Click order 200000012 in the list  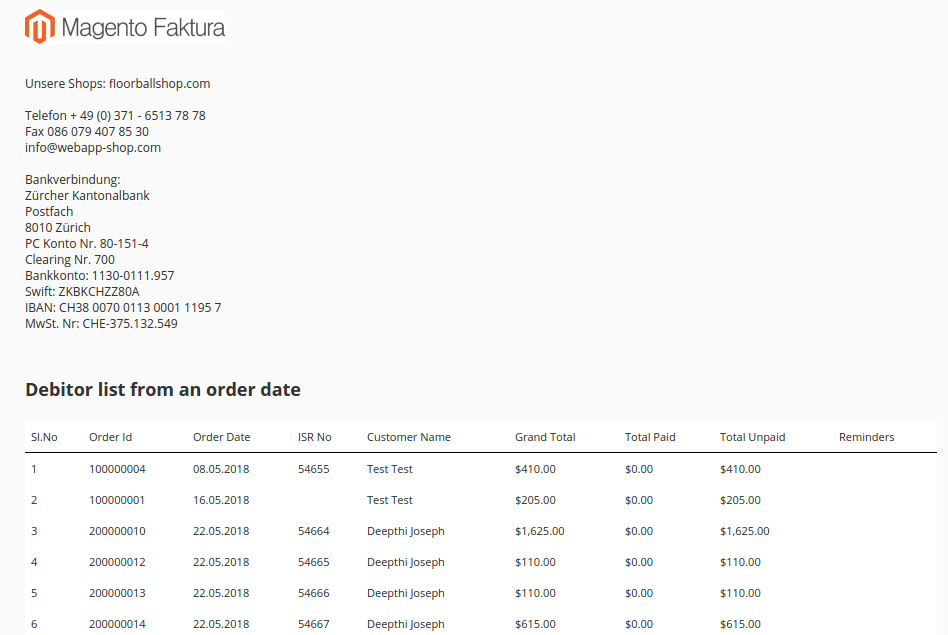tap(117, 562)
